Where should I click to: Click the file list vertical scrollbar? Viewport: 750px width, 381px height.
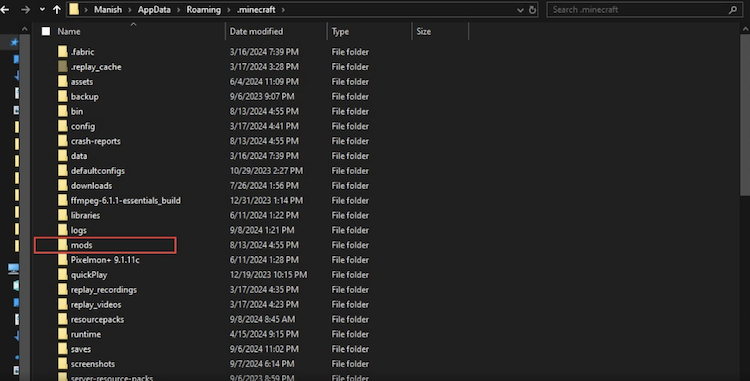745,115
